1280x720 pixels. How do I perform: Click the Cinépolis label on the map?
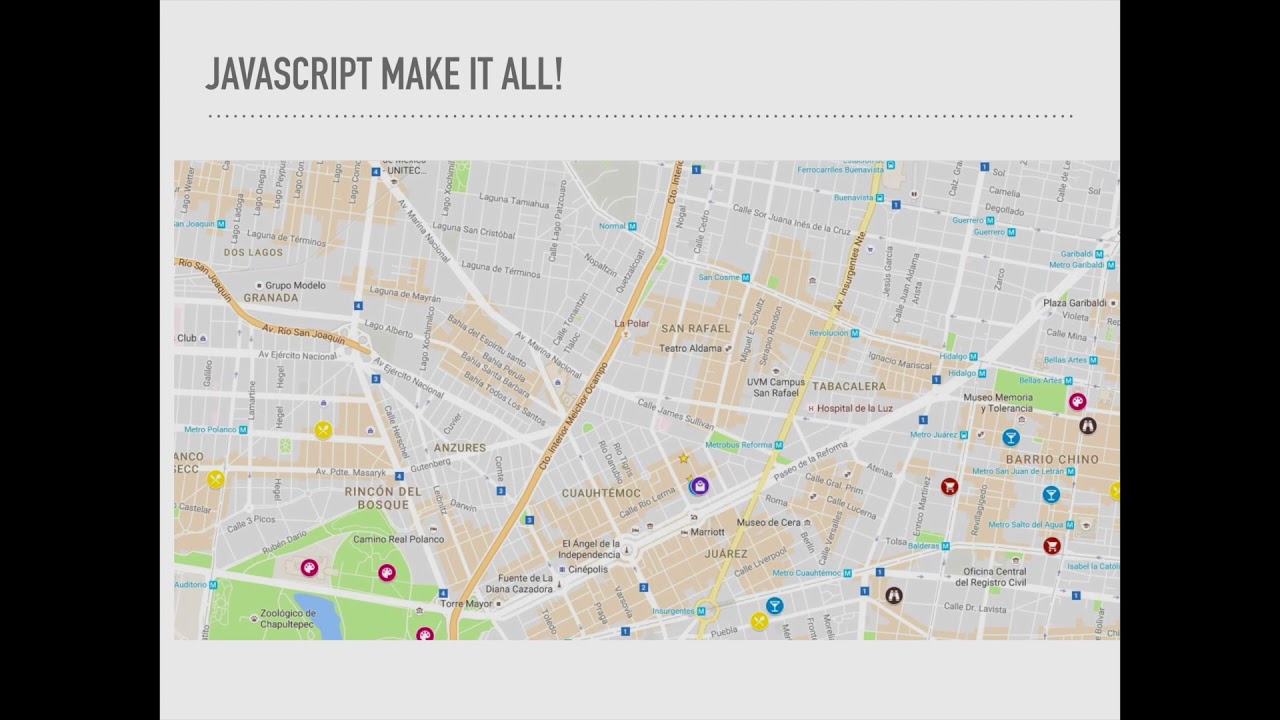(x=588, y=569)
